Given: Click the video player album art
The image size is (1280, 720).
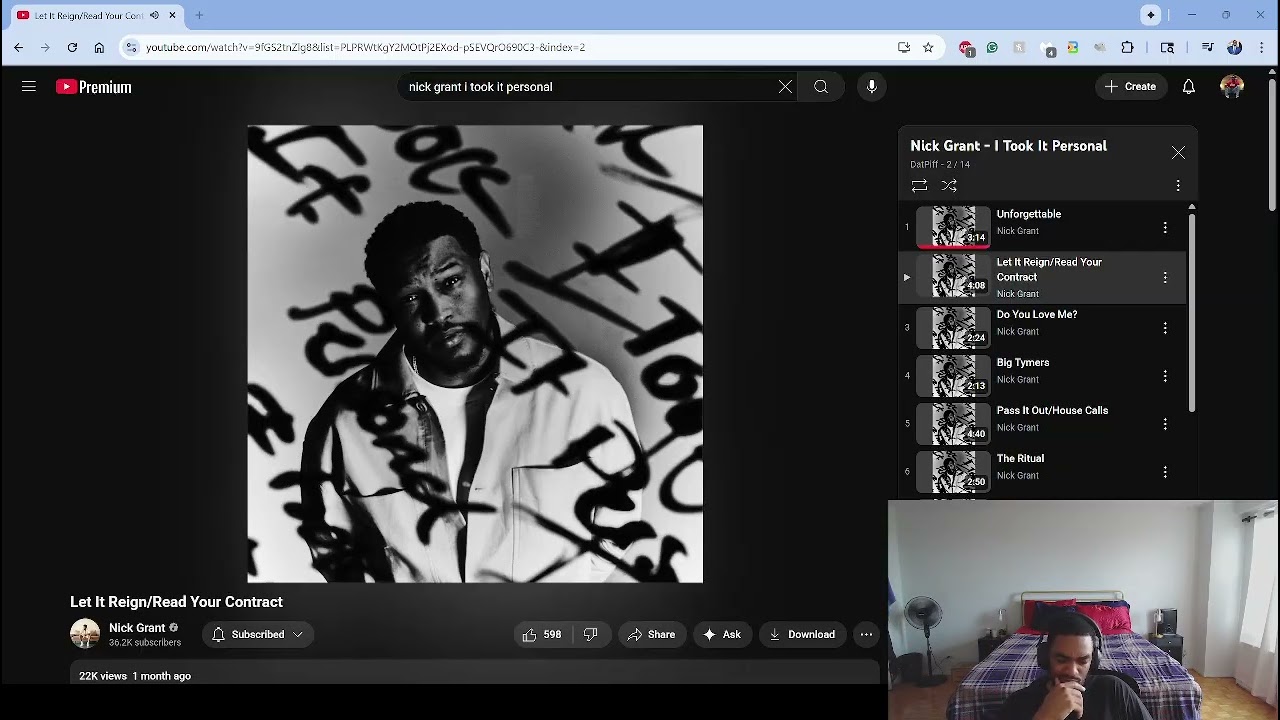Looking at the screenshot, I should (x=475, y=354).
